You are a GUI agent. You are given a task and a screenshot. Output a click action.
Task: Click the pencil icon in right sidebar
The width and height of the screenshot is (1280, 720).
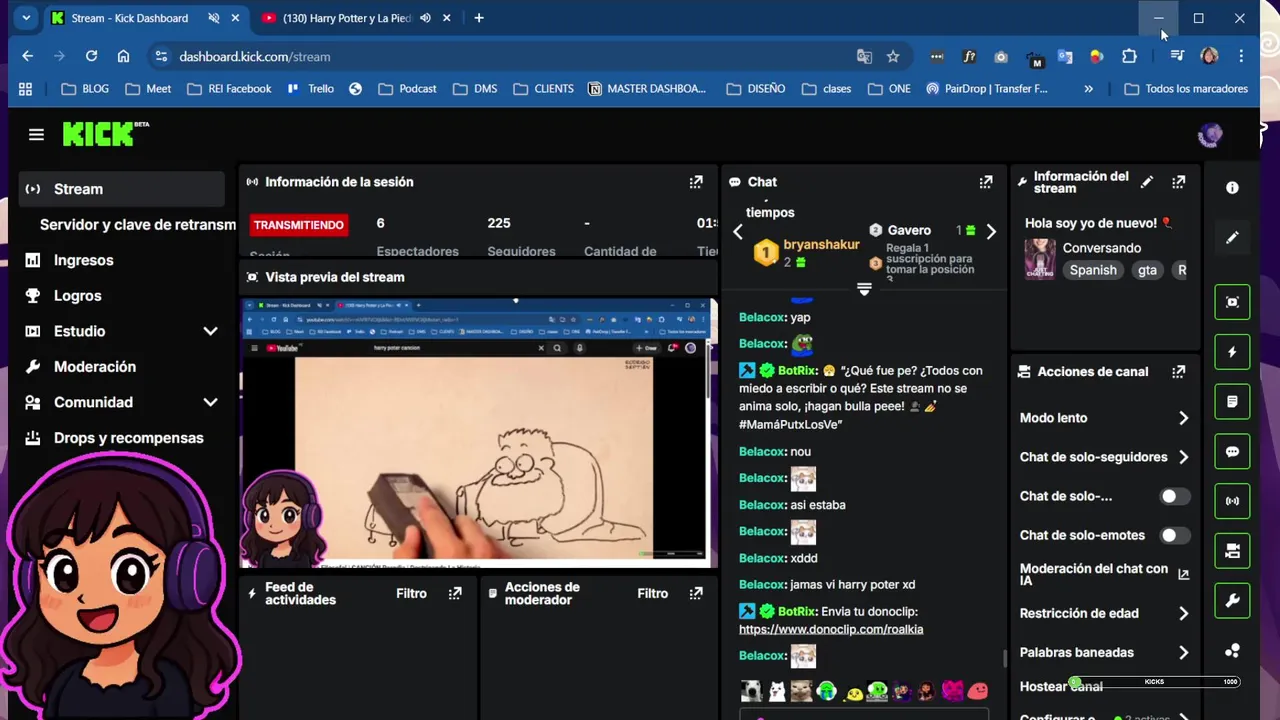[x=1232, y=238]
